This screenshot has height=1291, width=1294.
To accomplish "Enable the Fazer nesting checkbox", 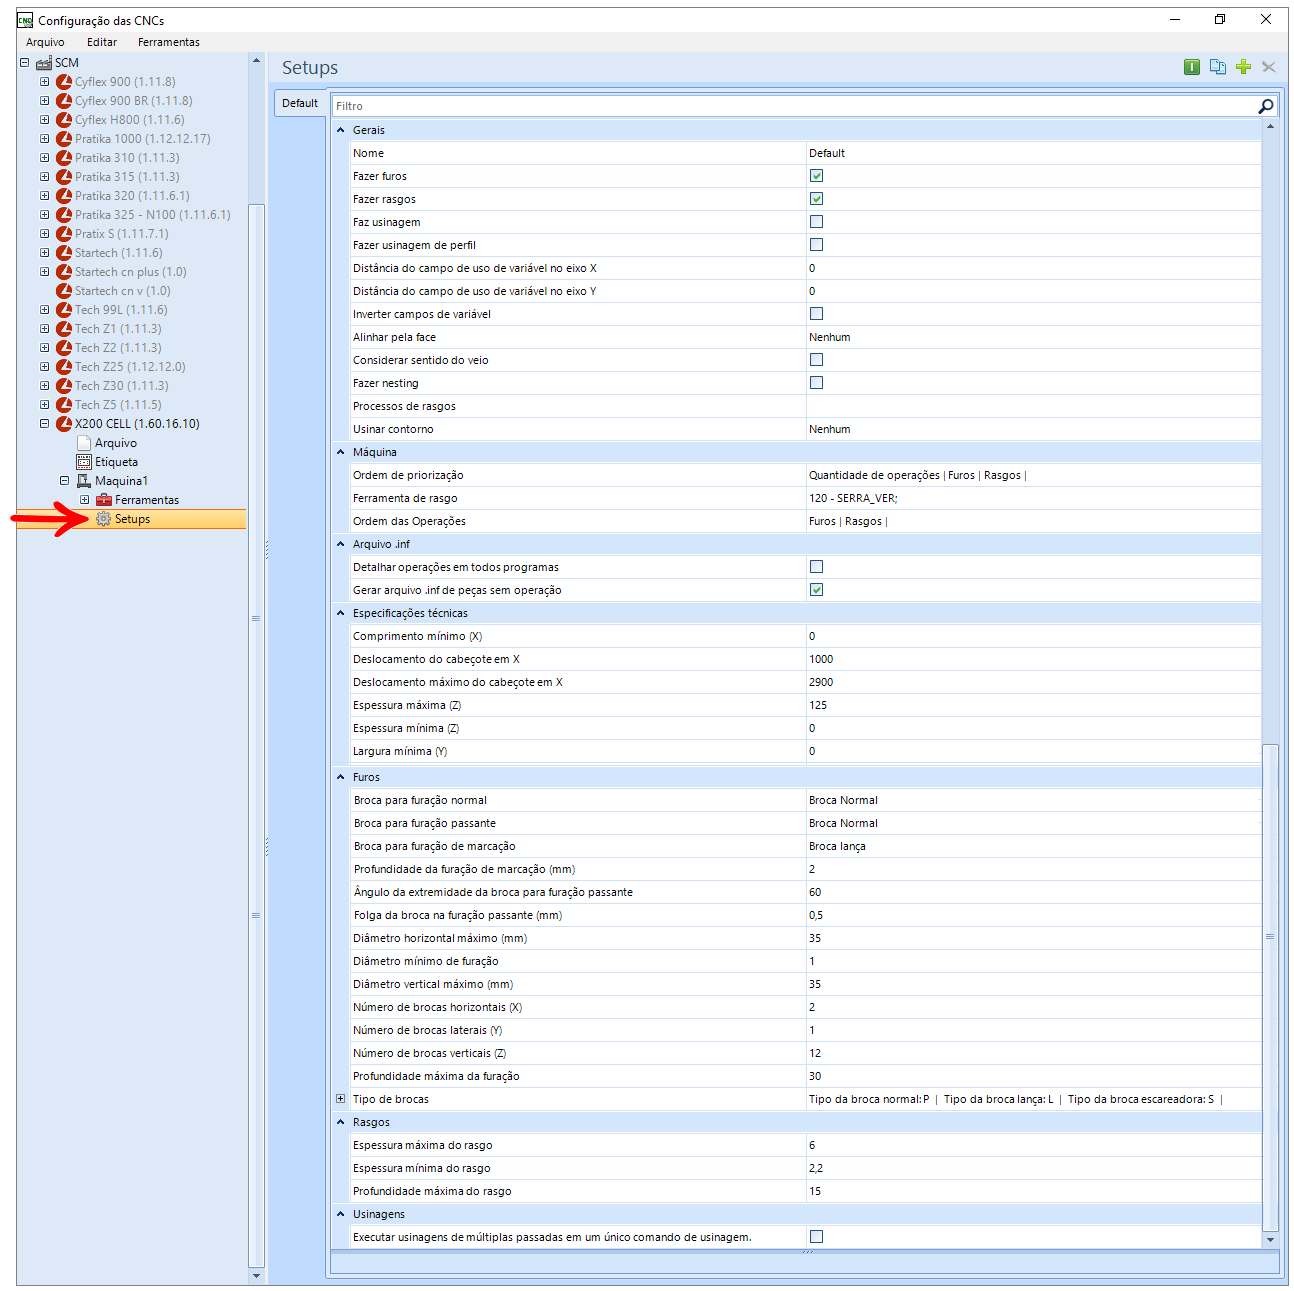I will click(816, 383).
